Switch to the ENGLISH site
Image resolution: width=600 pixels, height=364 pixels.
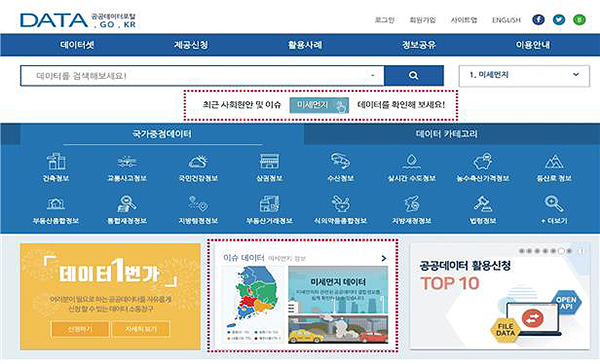coord(506,20)
